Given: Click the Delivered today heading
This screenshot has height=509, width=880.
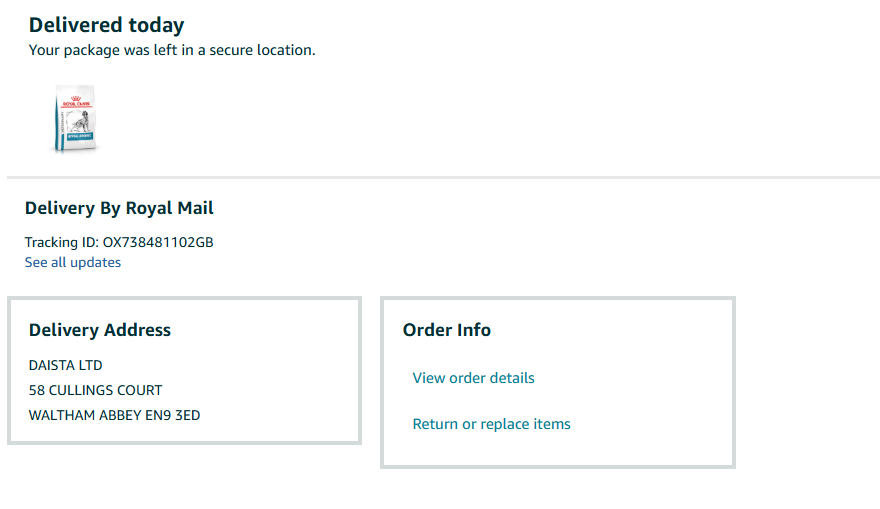Looking at the screenshot, I should click(106, 25).
